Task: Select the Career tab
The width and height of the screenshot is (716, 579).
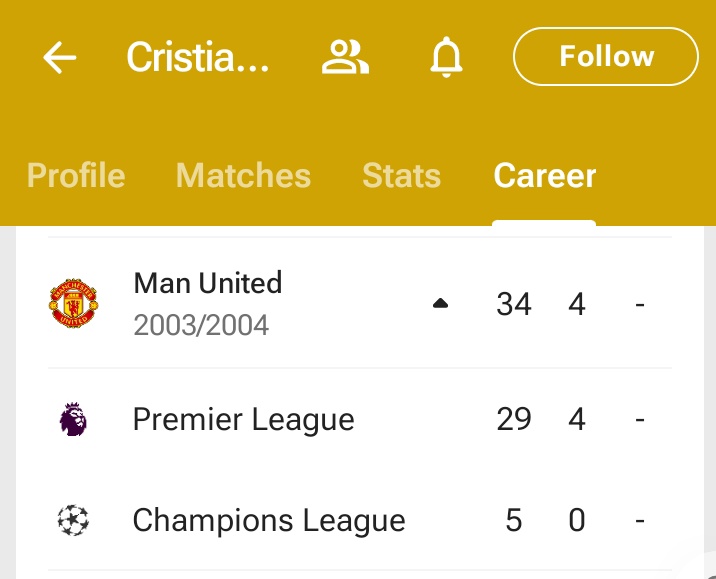Action: tap(545, 175)
